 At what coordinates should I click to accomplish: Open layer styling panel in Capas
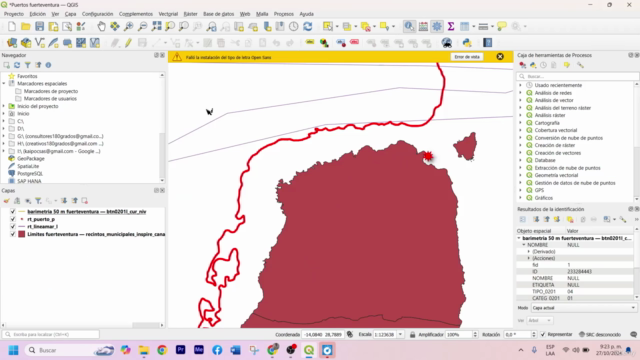pos(7,201)
